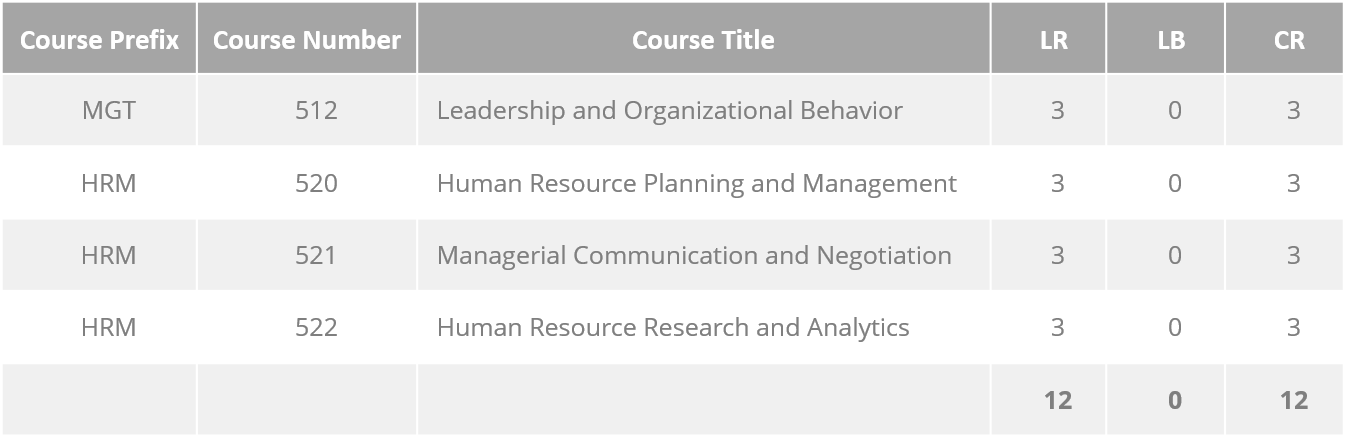Select the CR total value 12
Screen dimensions: 1346x438
1294,400
